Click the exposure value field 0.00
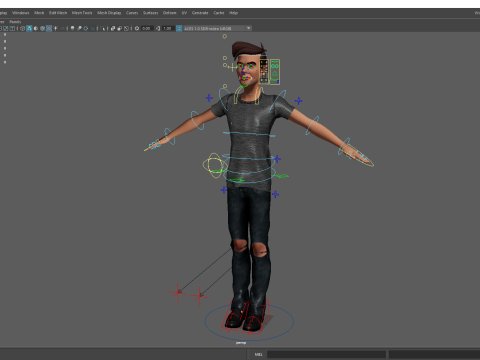This screenshot has width=480, height=360. 147,28
